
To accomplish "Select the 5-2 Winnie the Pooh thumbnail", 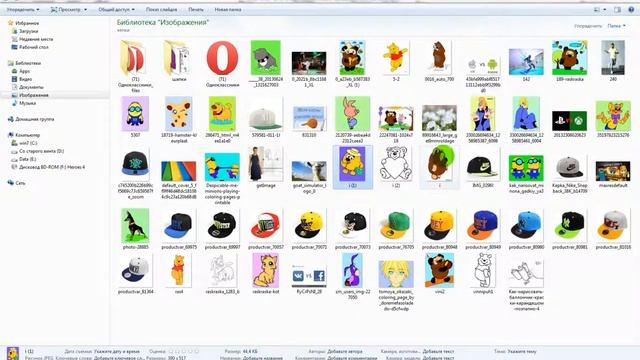I will click(x=396, y=58).
